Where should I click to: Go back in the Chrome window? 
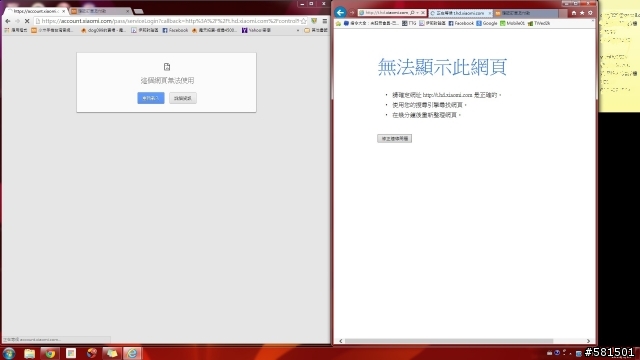tap(8, 21)
